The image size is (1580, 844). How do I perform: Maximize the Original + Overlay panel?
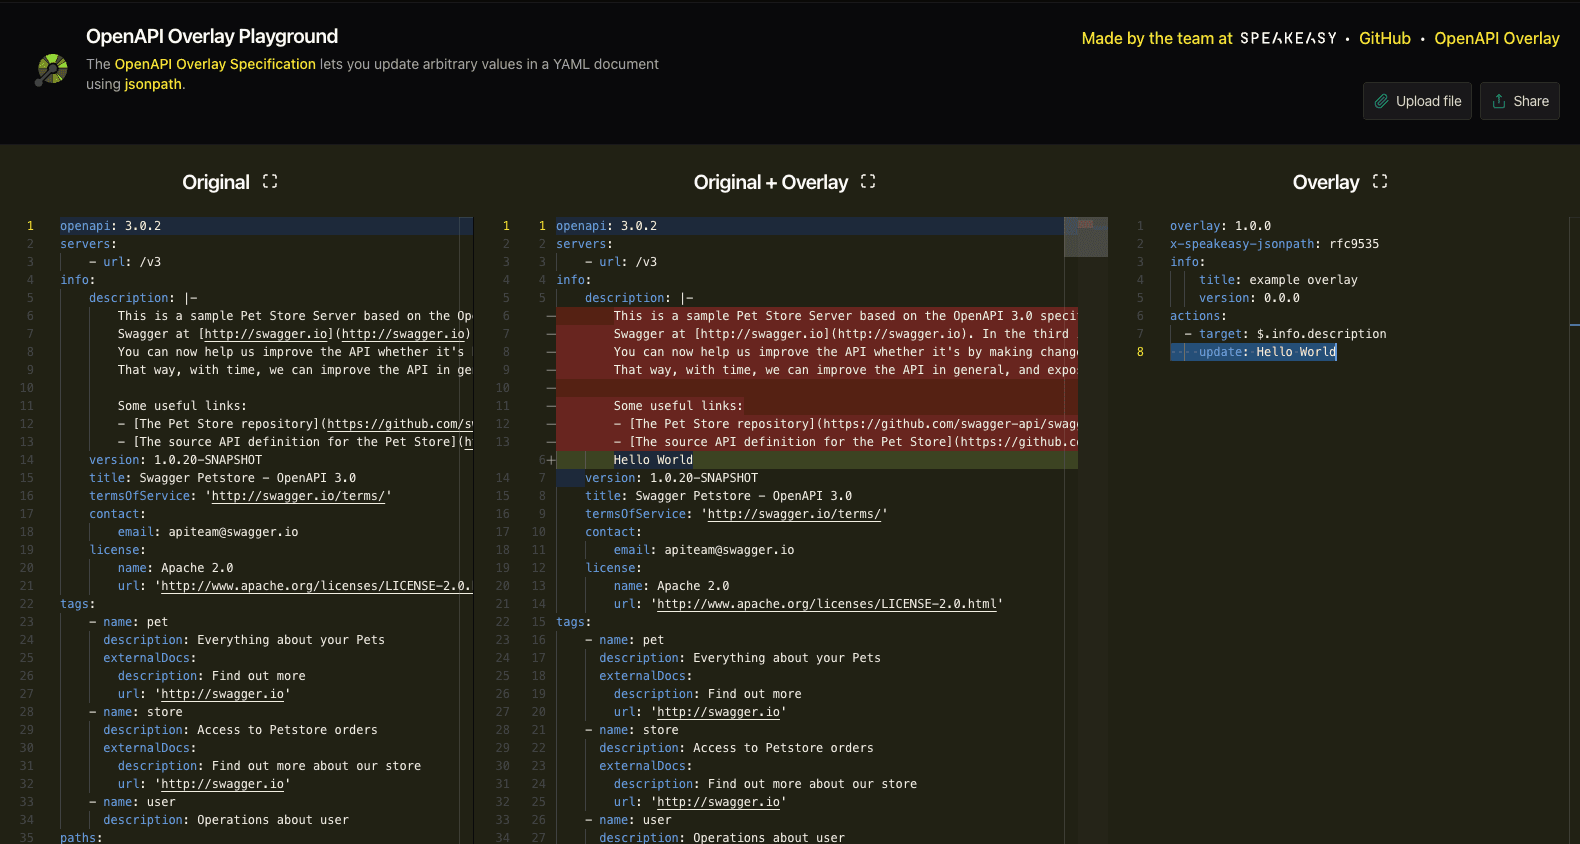[868, 181]
